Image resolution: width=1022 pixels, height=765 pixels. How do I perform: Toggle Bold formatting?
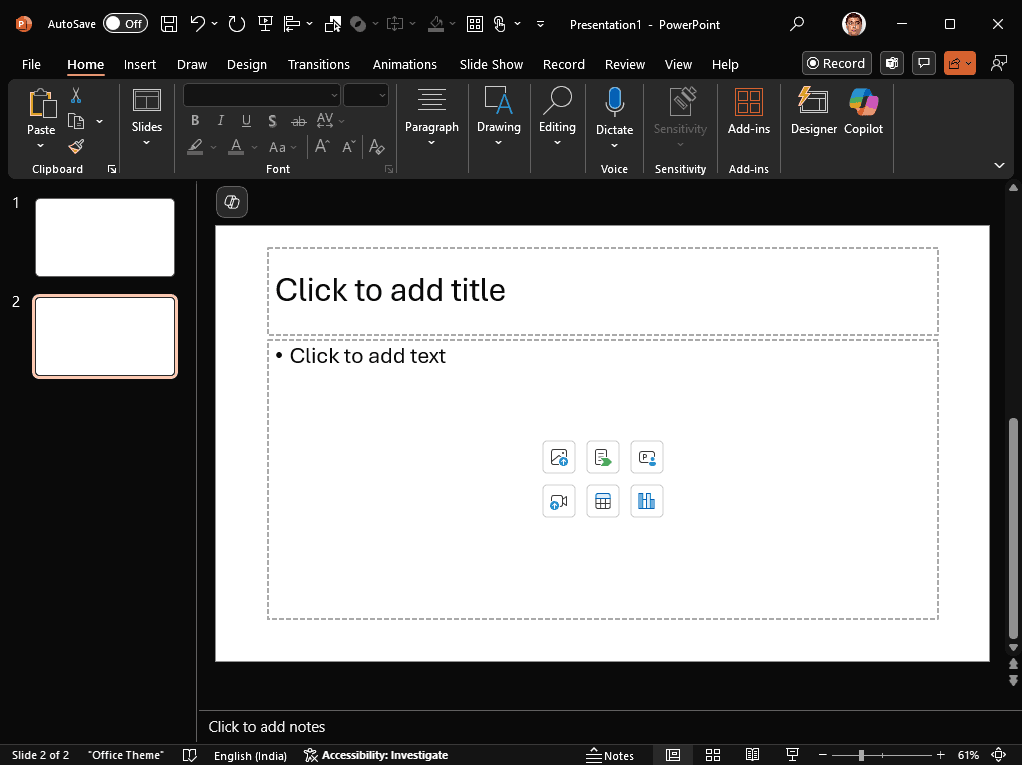(195, 121)
